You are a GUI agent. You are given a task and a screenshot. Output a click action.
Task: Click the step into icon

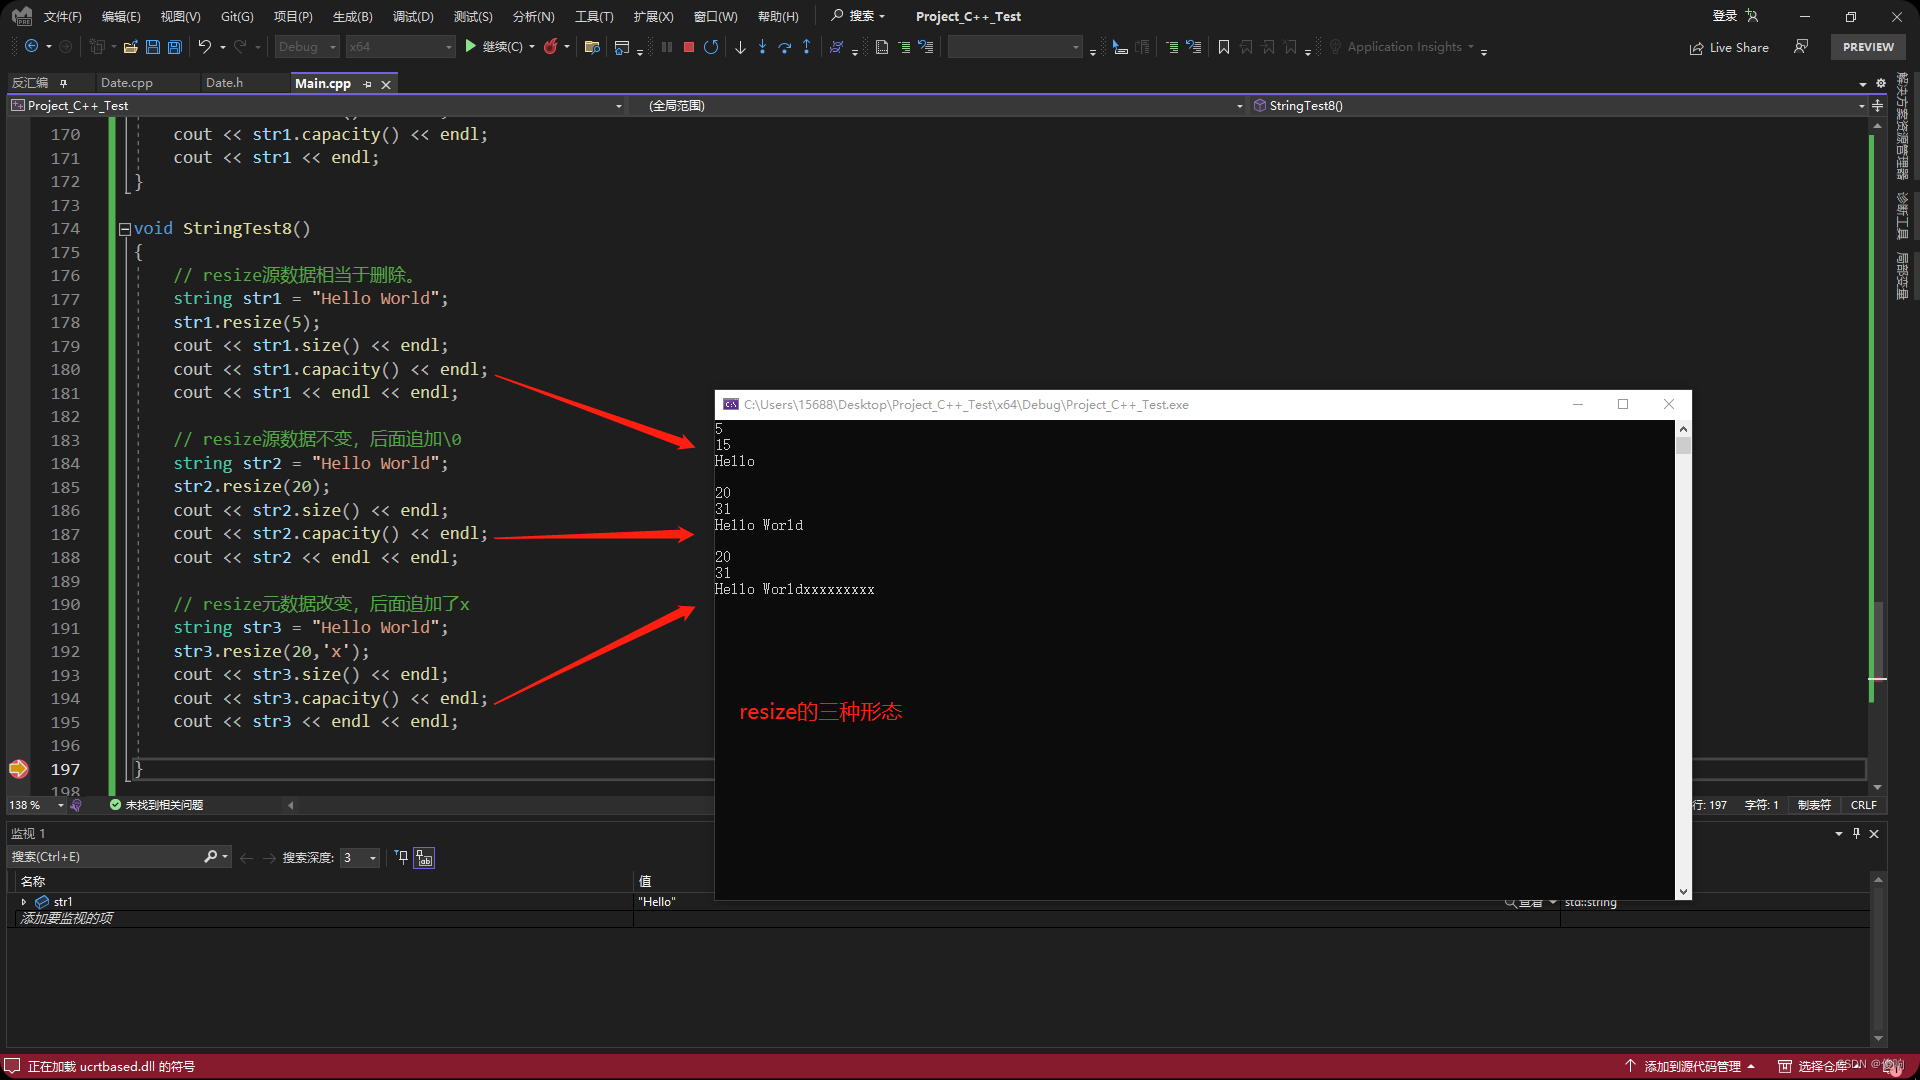762,47
